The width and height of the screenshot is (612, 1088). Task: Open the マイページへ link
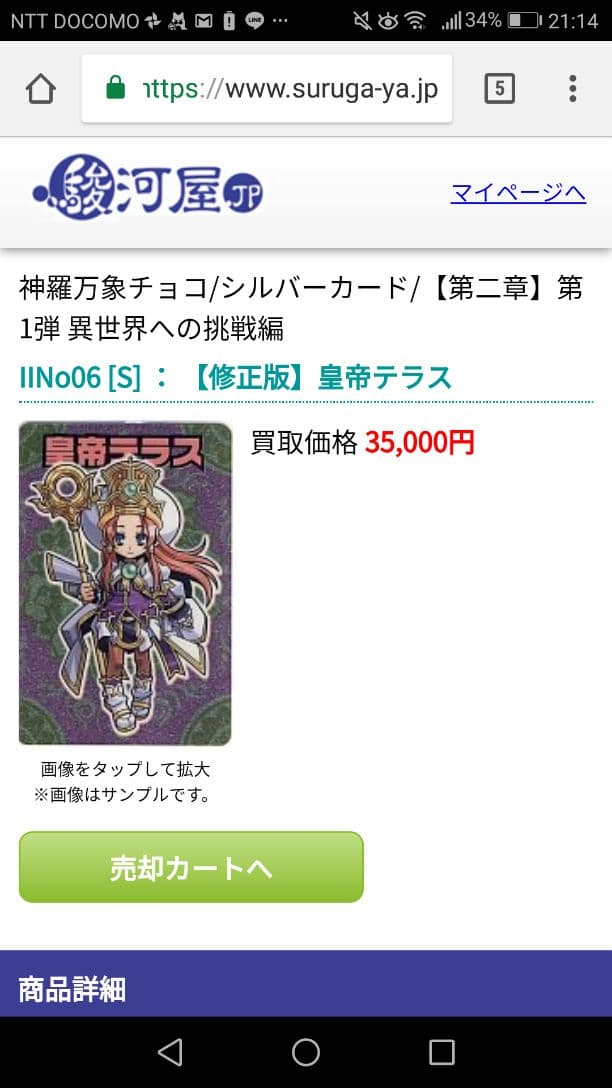pyautogui.click(x=518, y=192)
